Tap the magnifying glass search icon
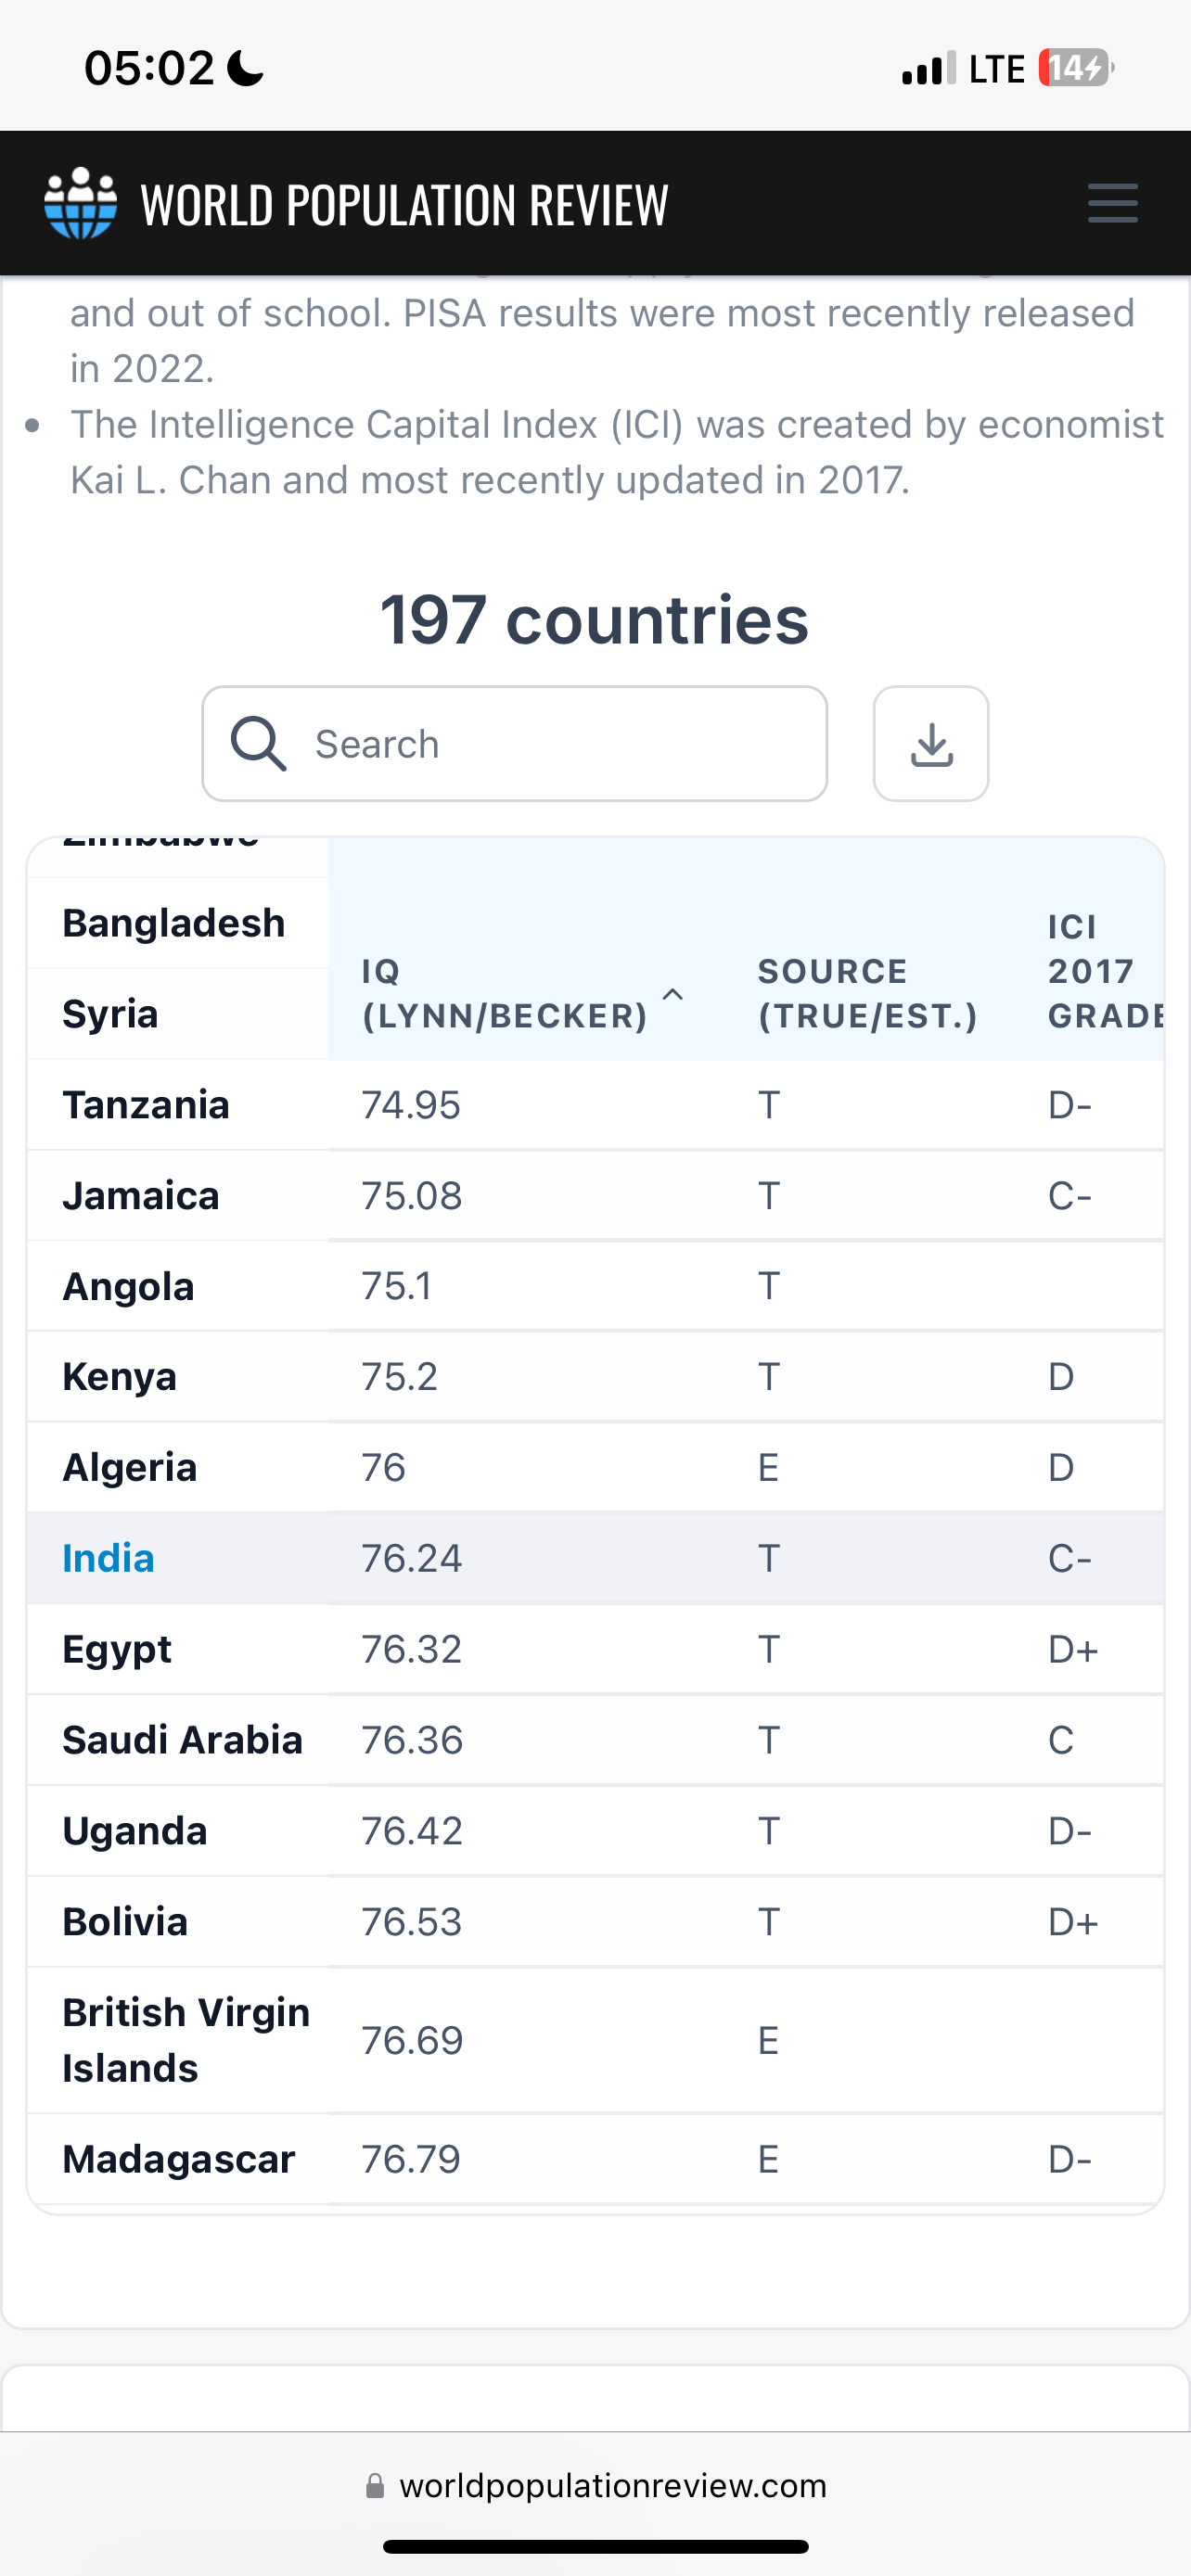1191x2576 pixels. tap(259, 744)
